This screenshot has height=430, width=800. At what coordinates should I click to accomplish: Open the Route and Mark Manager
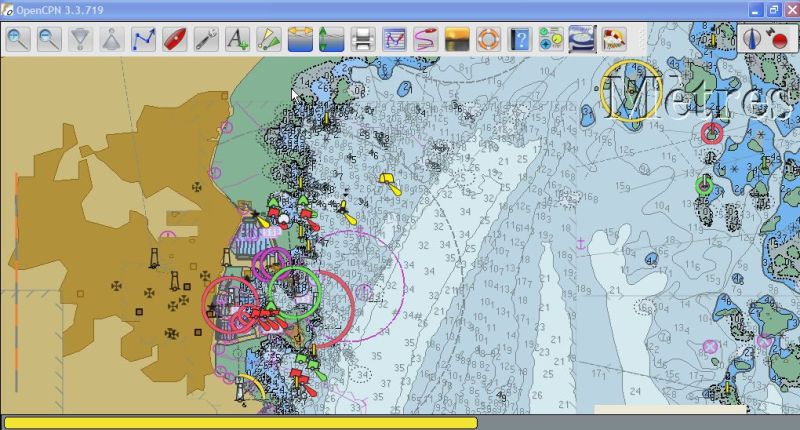click(394, 40)
